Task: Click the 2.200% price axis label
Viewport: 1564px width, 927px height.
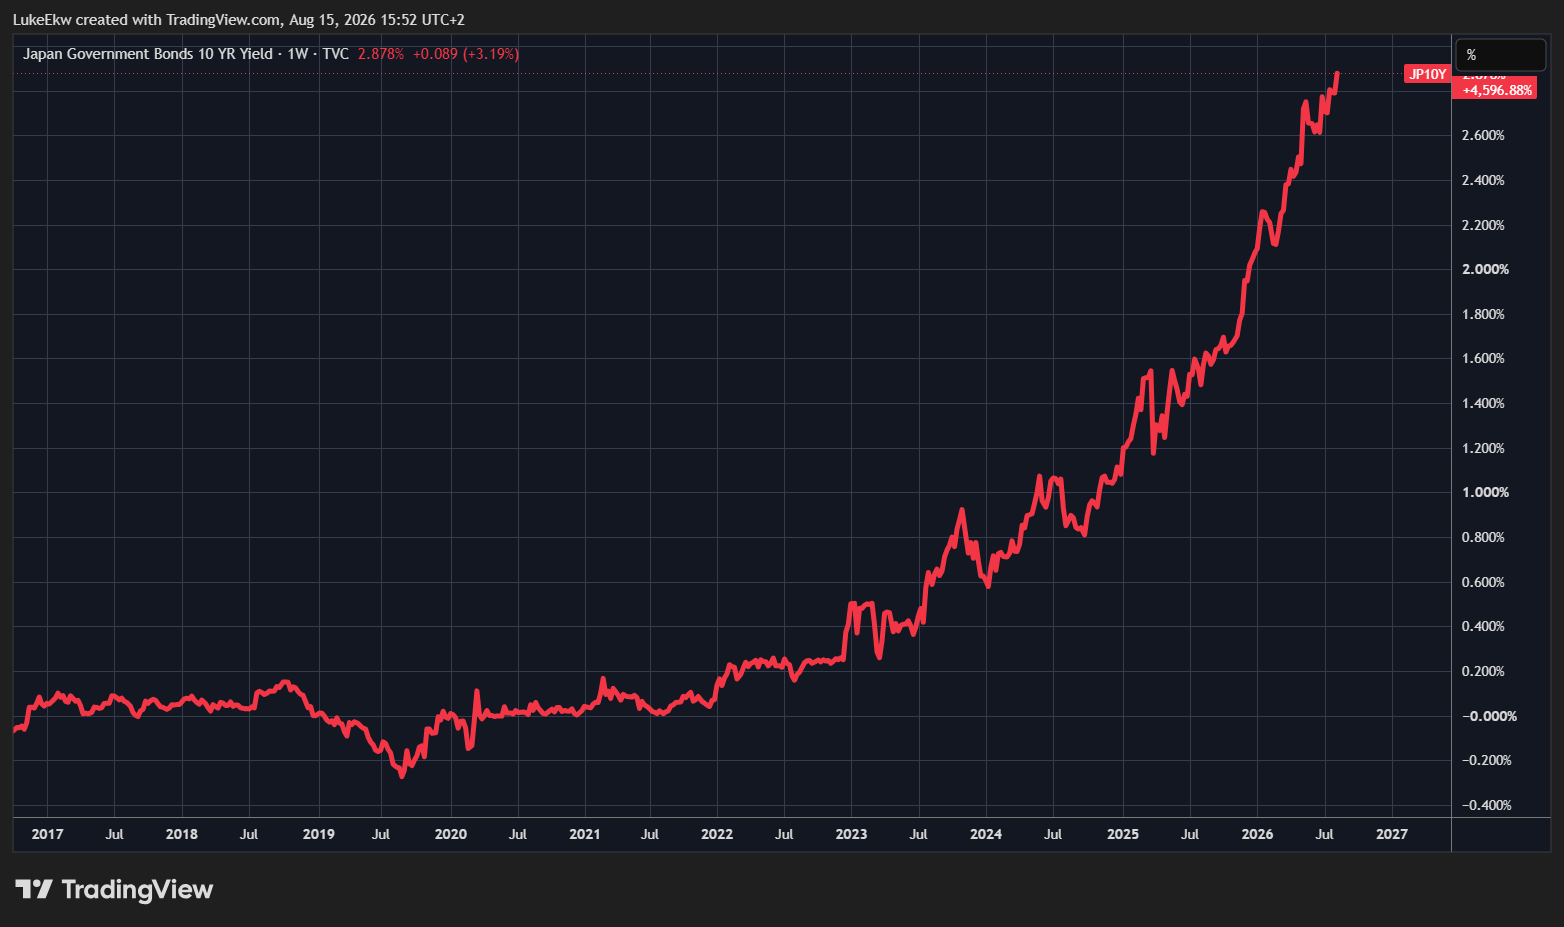Action: pos(1483,225)
